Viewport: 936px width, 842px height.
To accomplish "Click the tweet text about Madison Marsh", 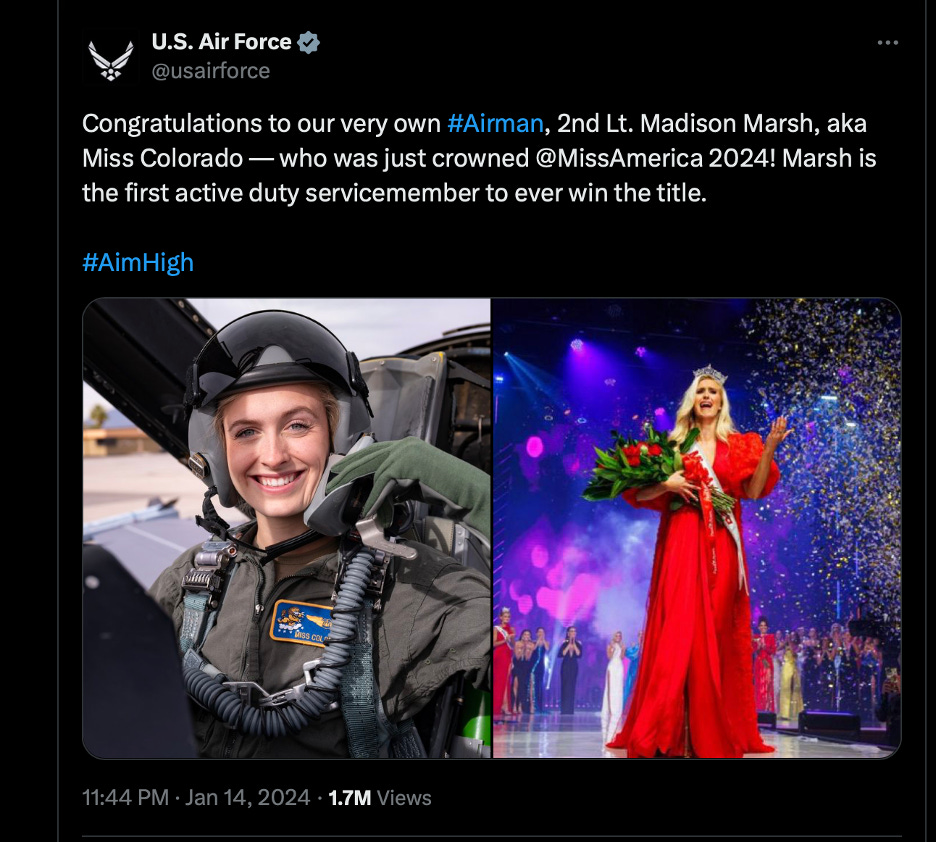I will coord(479,158).
